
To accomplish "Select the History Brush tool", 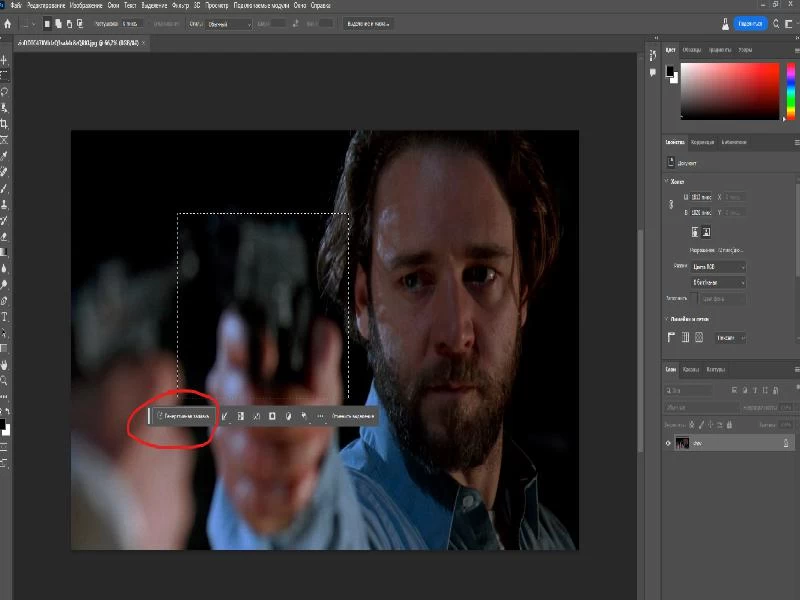I will coord(4,220).
